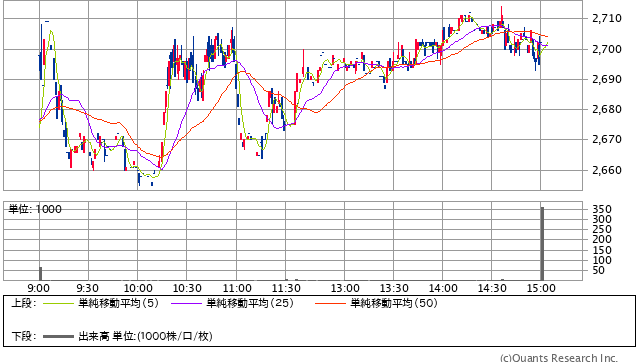
Task: Click the 9:30 time axis label
Action: pyautogui.click(x=87, y=288)
